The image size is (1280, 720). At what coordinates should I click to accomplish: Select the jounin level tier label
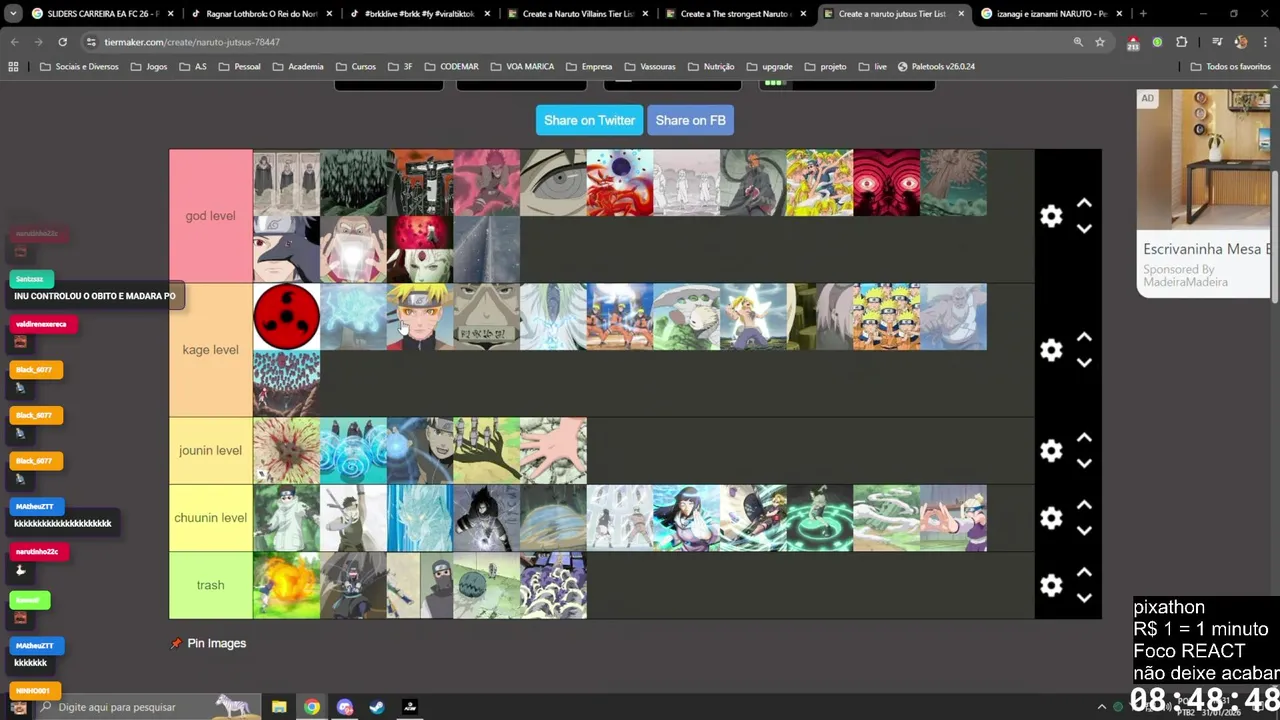[210, 451]
